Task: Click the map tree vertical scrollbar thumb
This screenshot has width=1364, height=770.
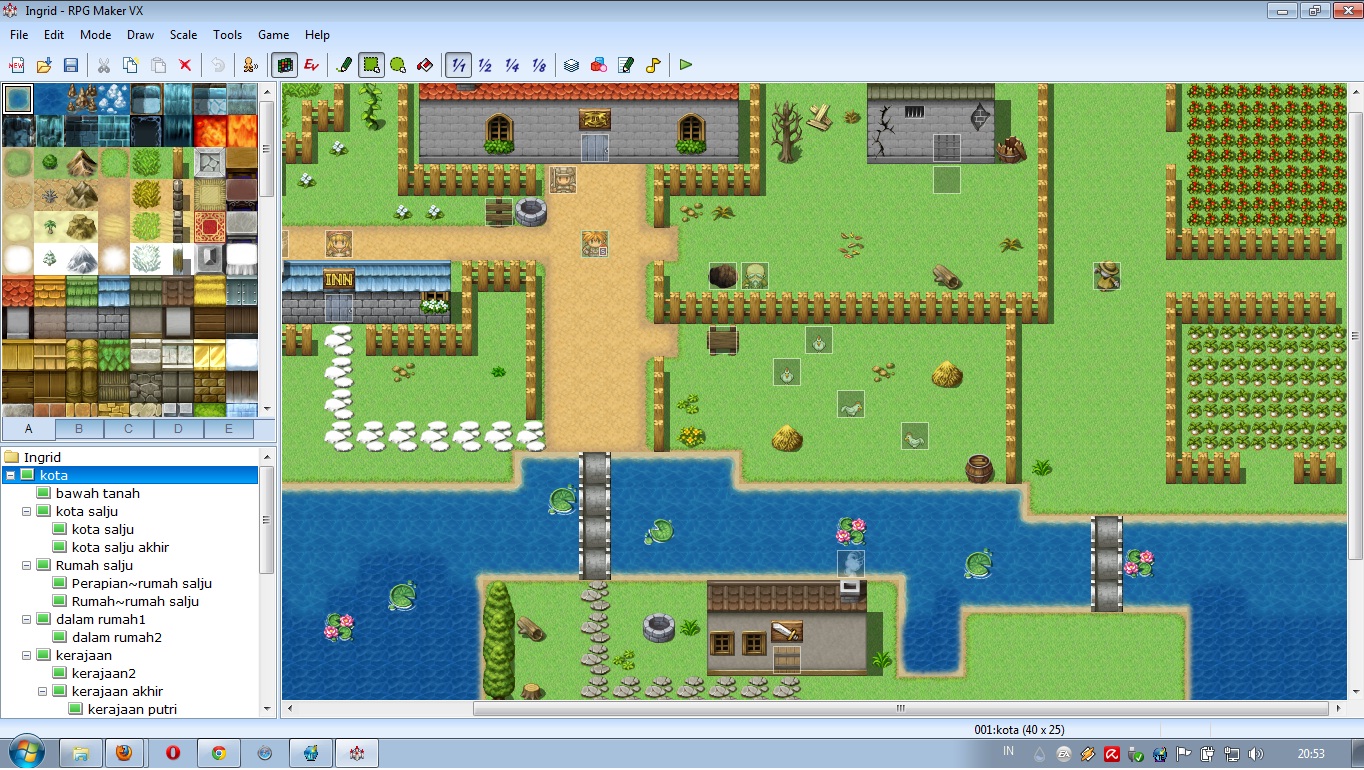Action: (267, 519)
